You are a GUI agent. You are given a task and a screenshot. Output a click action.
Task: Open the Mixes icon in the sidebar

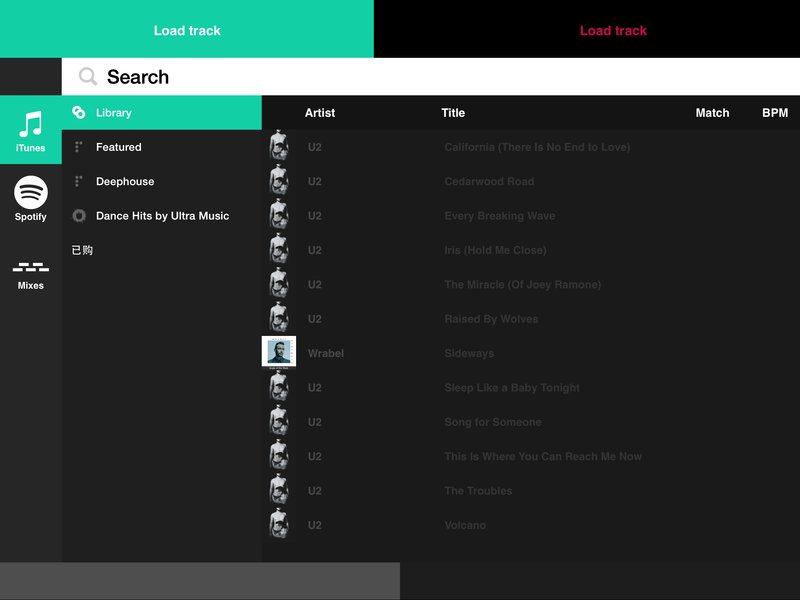pyautogui.click(x=31, y=267)
